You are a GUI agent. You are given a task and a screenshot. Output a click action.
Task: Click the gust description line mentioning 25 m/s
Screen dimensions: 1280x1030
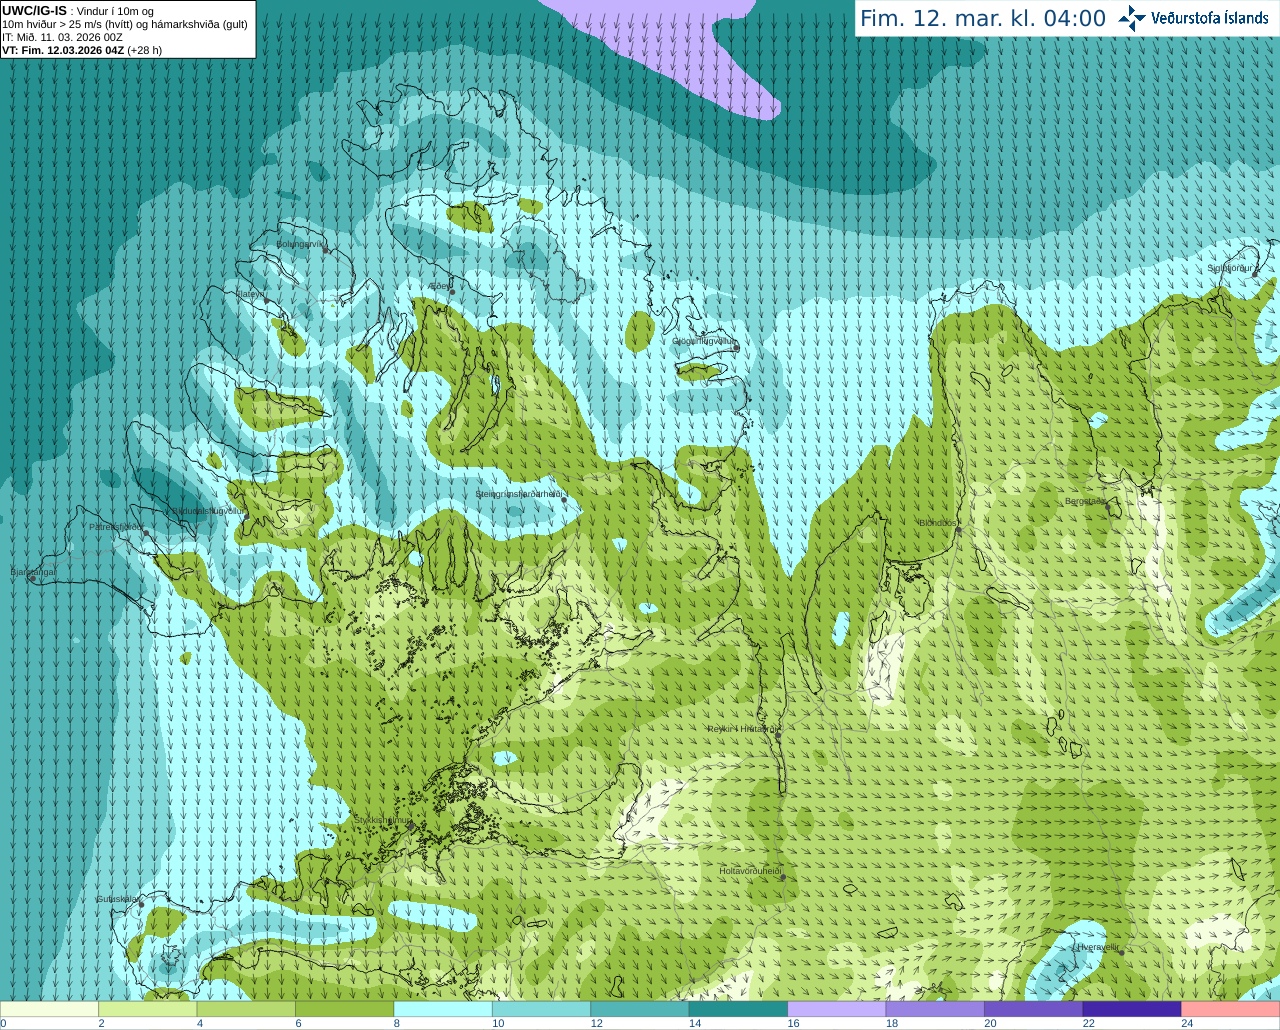(x=125, y=24)
